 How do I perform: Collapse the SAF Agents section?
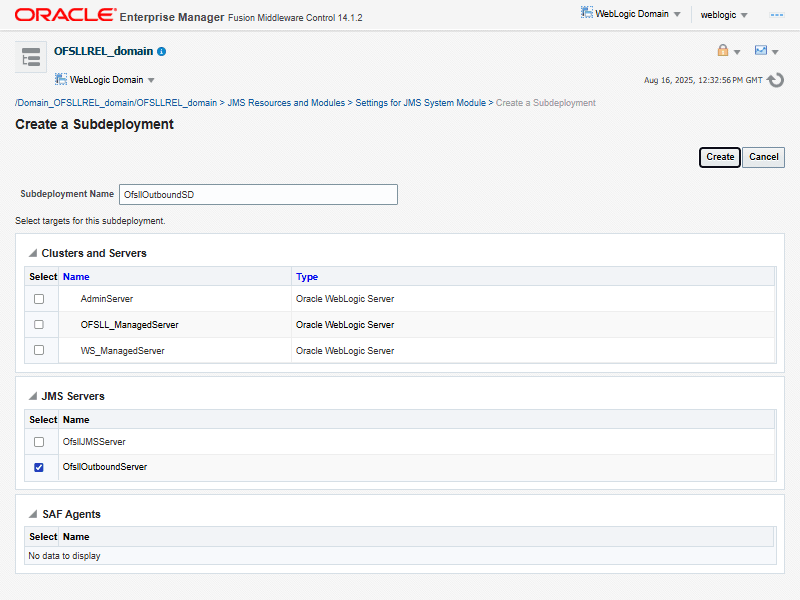coord(33,514)
